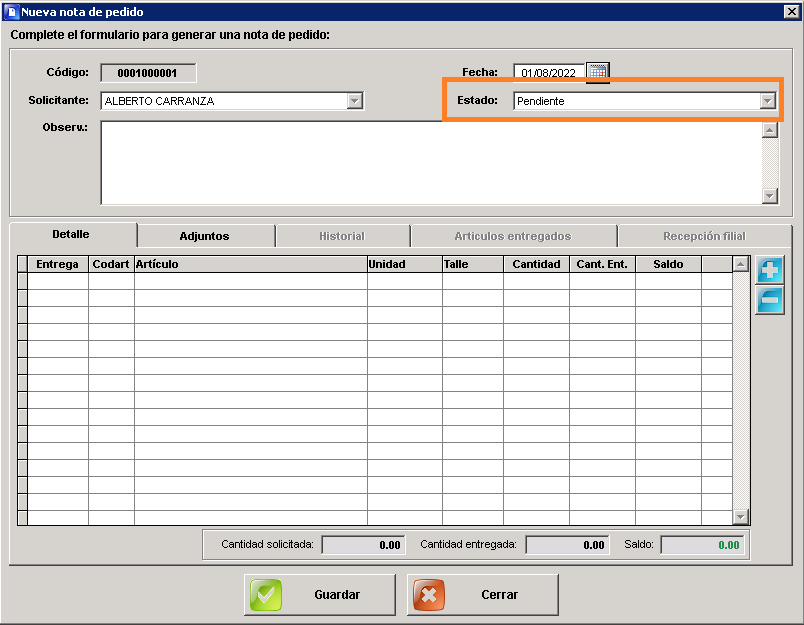Click the Cantidad column header
804x625 pixels.
(x=536, y=264)
